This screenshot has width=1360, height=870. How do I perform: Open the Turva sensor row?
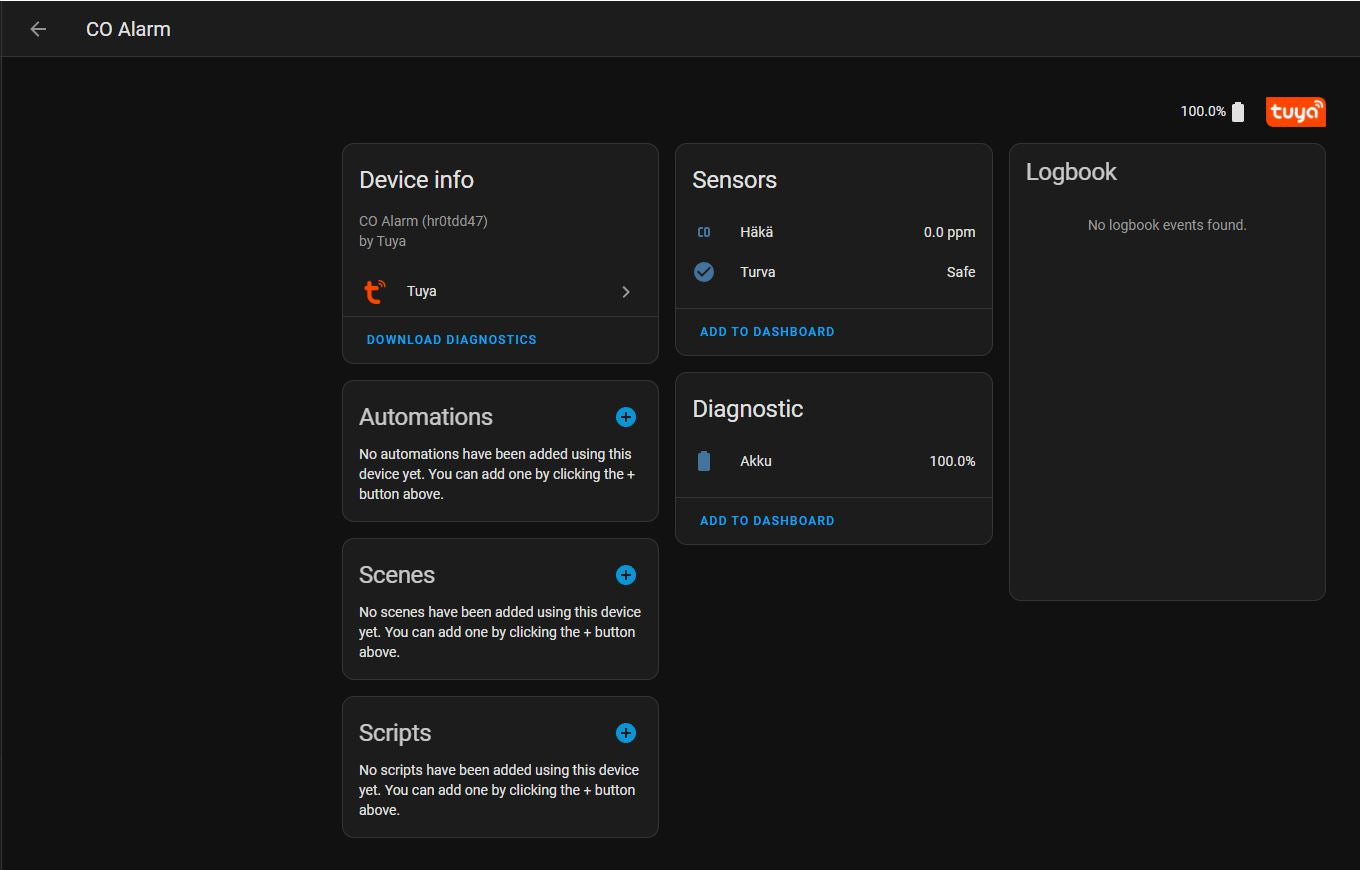834,272
